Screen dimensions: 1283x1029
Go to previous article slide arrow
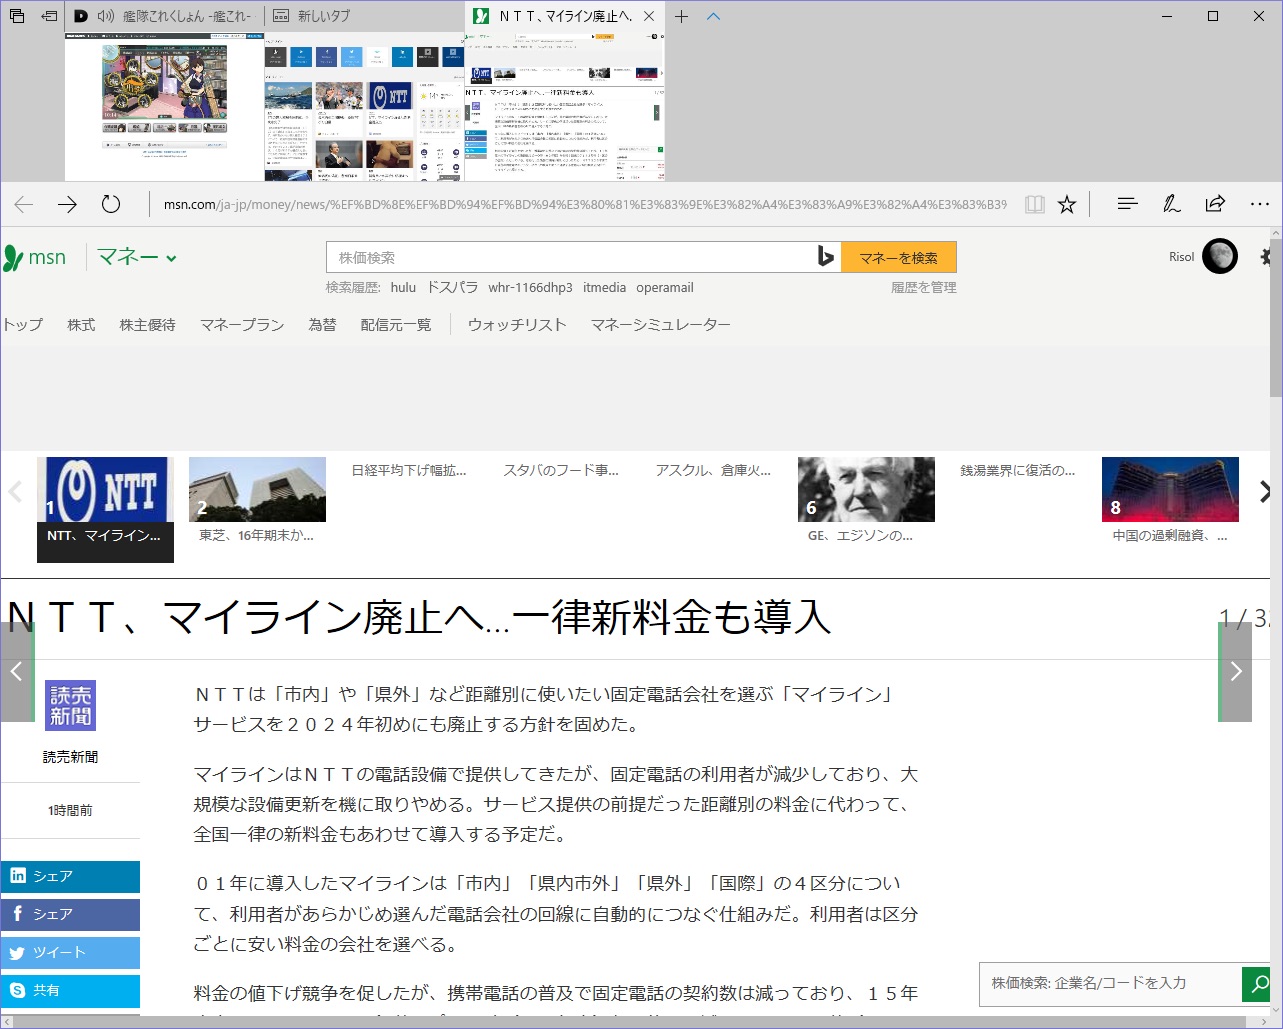(17, 672)
